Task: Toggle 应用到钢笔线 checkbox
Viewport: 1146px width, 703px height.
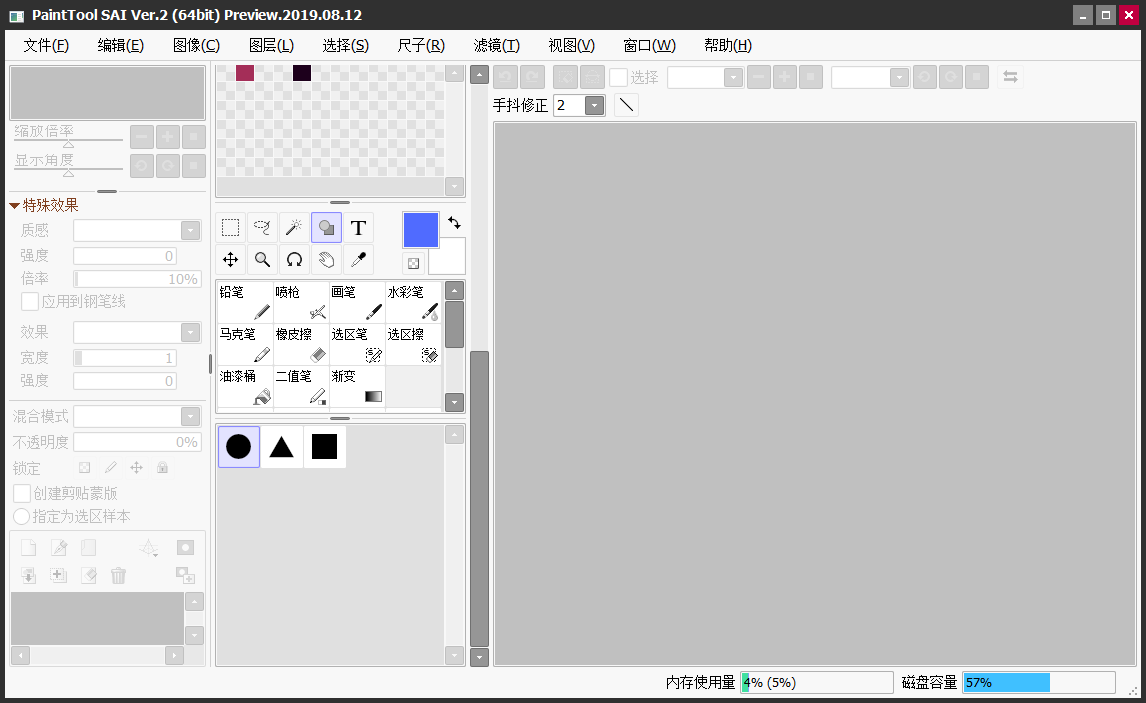Action: [x=30, y=301]
